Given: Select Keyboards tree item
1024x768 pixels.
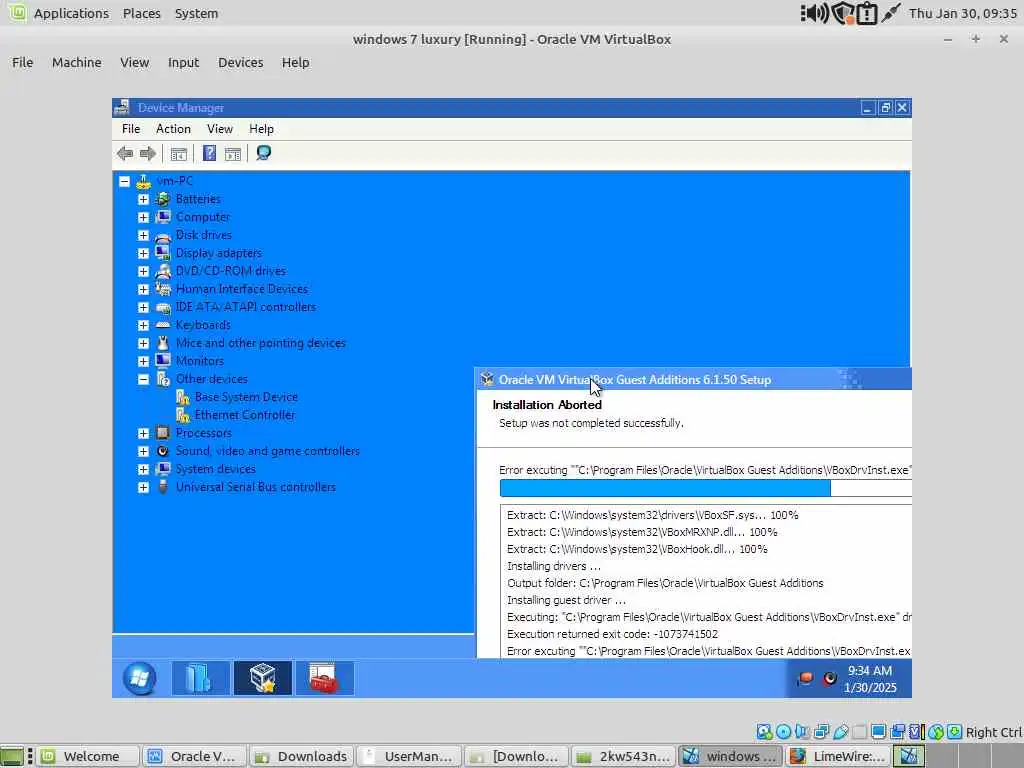Looking at the screenshot, I should click(202, 325).
